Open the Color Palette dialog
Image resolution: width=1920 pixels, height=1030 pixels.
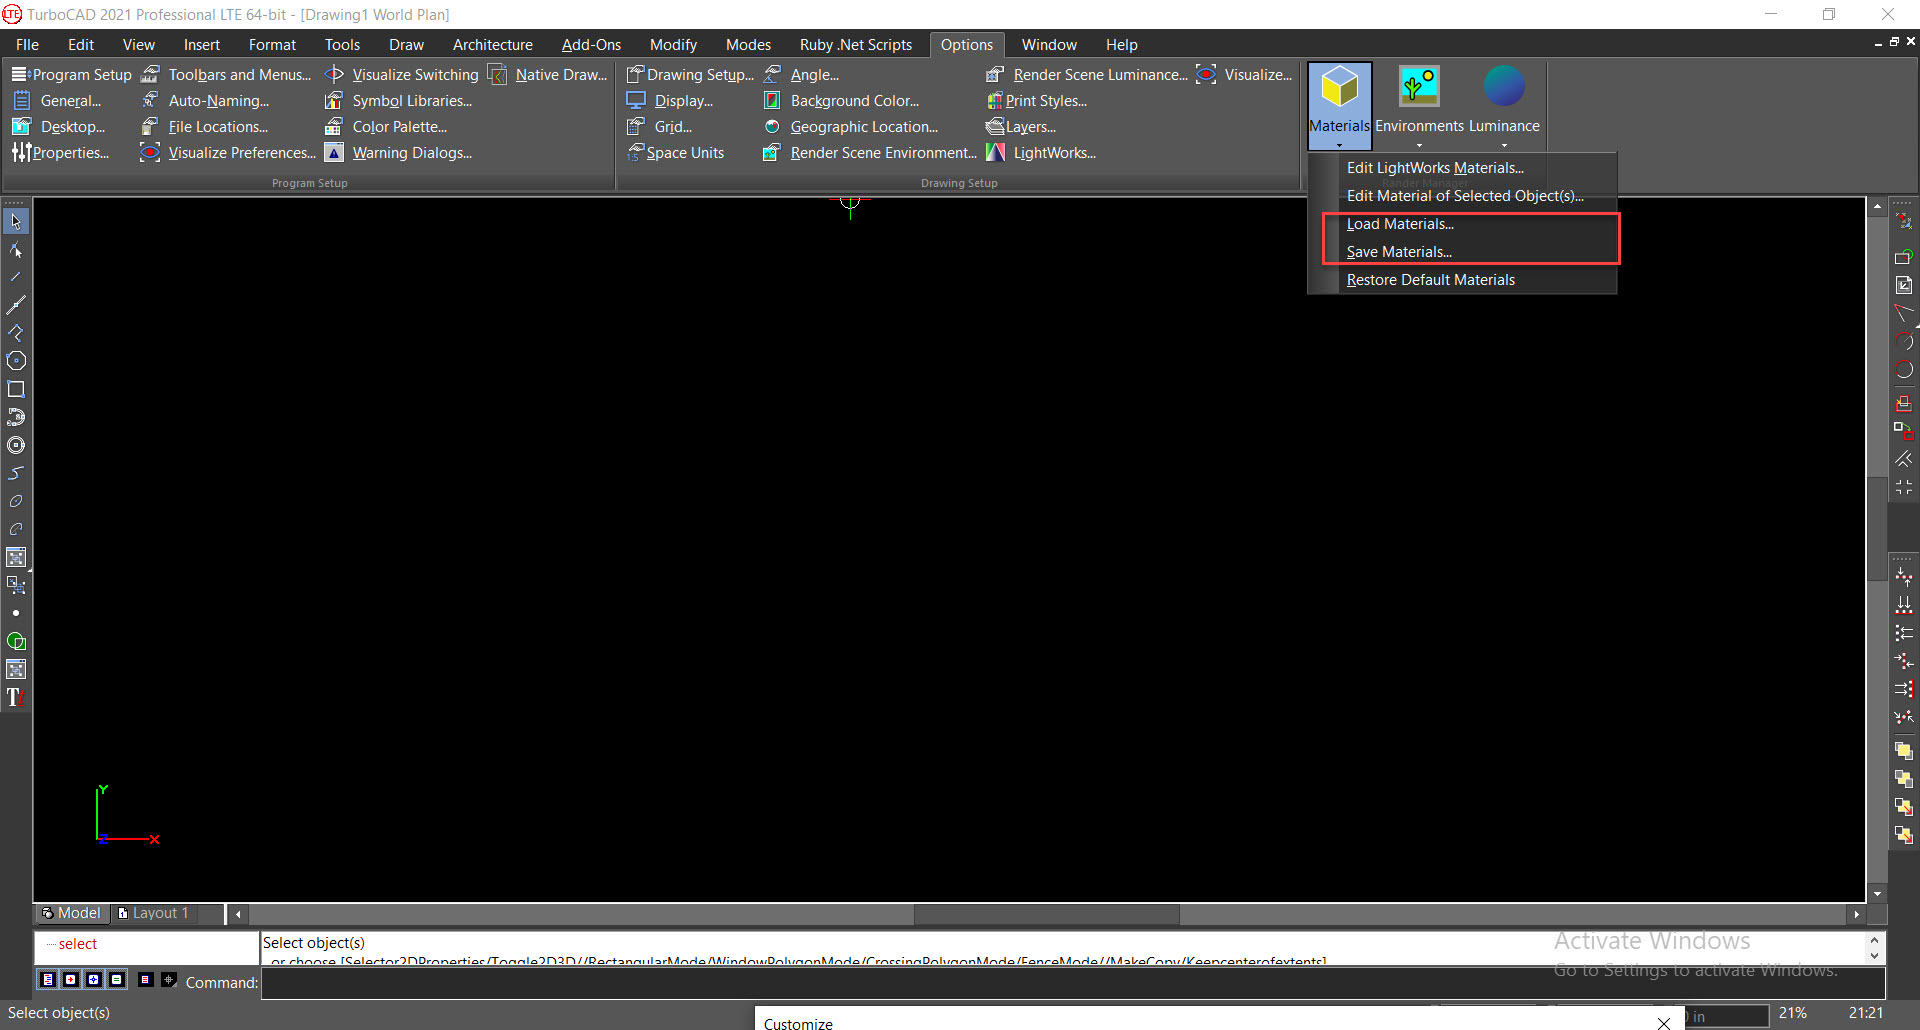pyautogui.click(x=386, y=127)
